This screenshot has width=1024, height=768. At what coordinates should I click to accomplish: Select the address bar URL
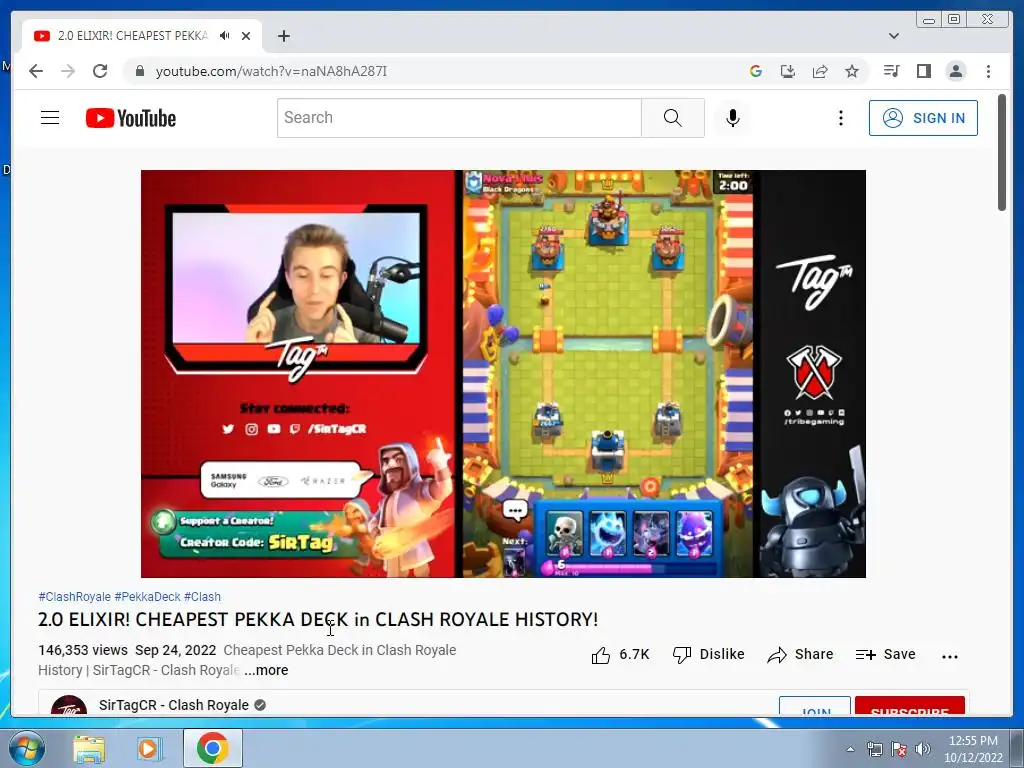(271, 71)
